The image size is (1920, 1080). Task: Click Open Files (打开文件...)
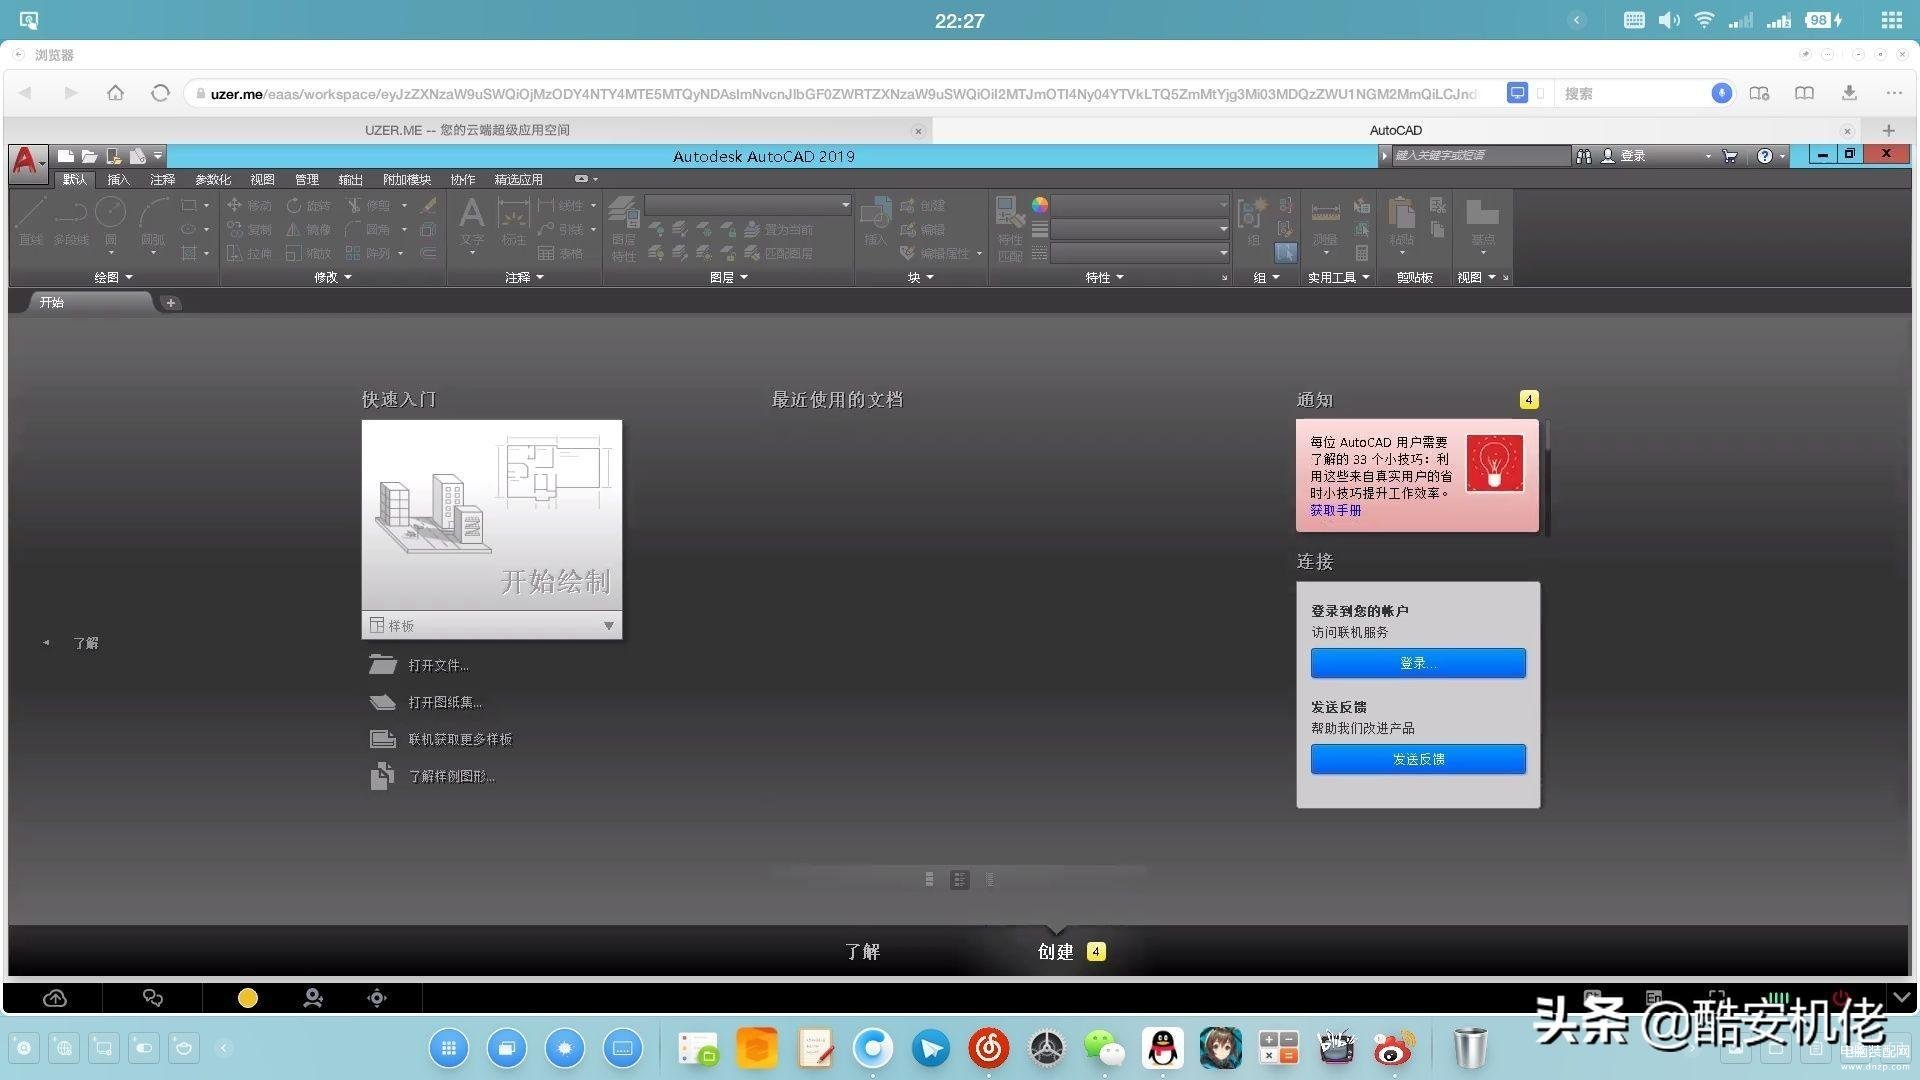pyautogui.click(x=419, y=665)
